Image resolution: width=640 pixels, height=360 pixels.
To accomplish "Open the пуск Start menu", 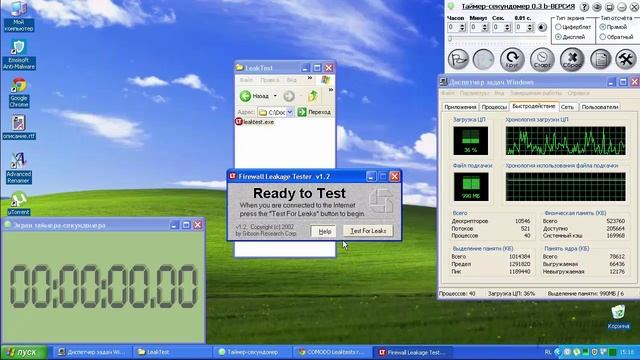I will click(x=24, y=352).
